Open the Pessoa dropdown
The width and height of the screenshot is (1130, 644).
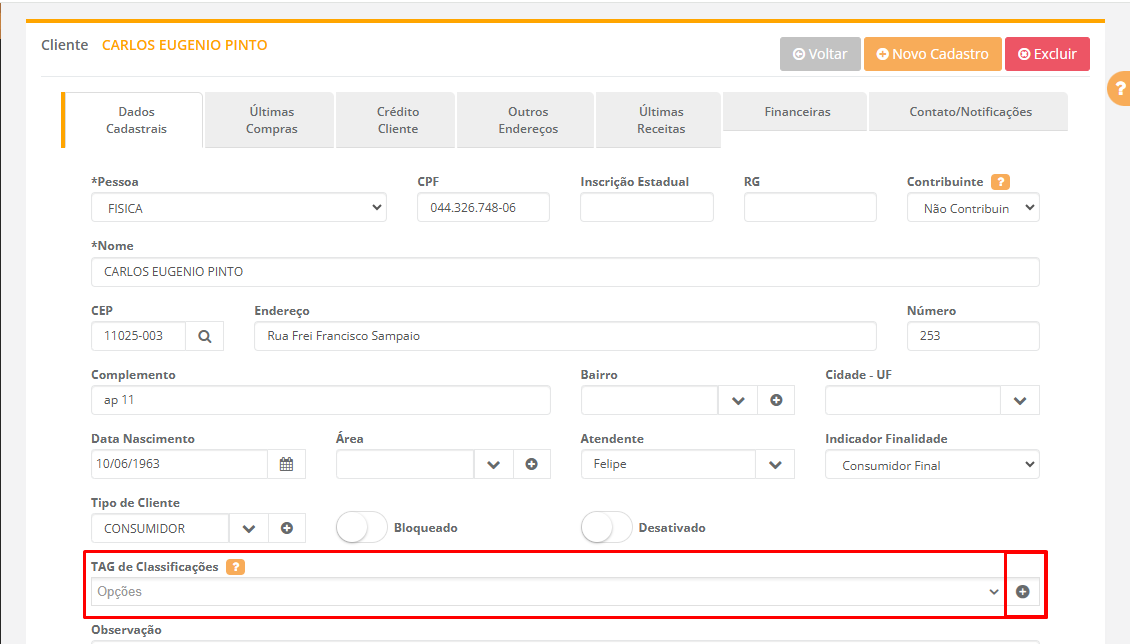238,208
